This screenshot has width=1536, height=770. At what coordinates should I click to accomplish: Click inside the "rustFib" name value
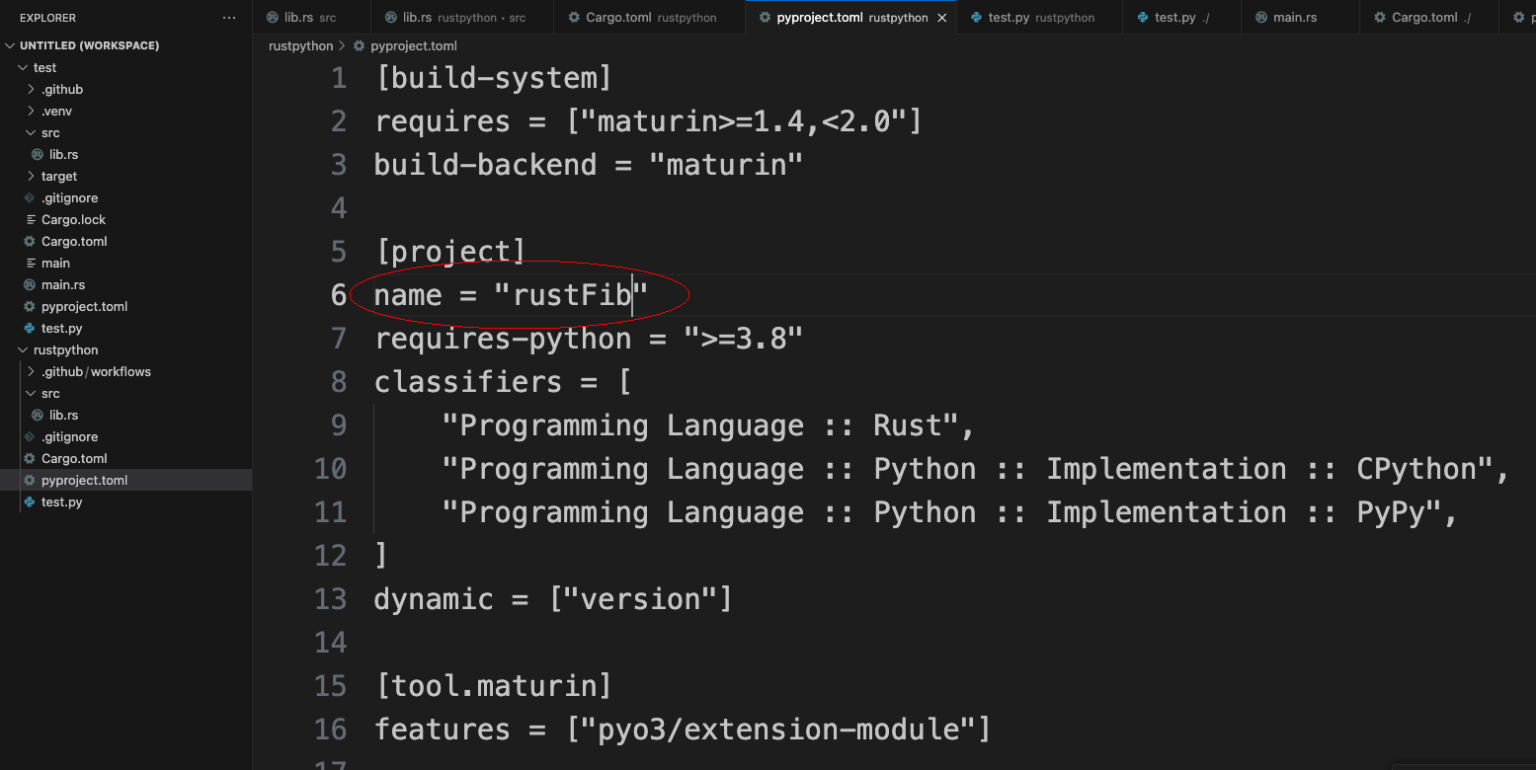pyautogui.click(x=572, y=295)
